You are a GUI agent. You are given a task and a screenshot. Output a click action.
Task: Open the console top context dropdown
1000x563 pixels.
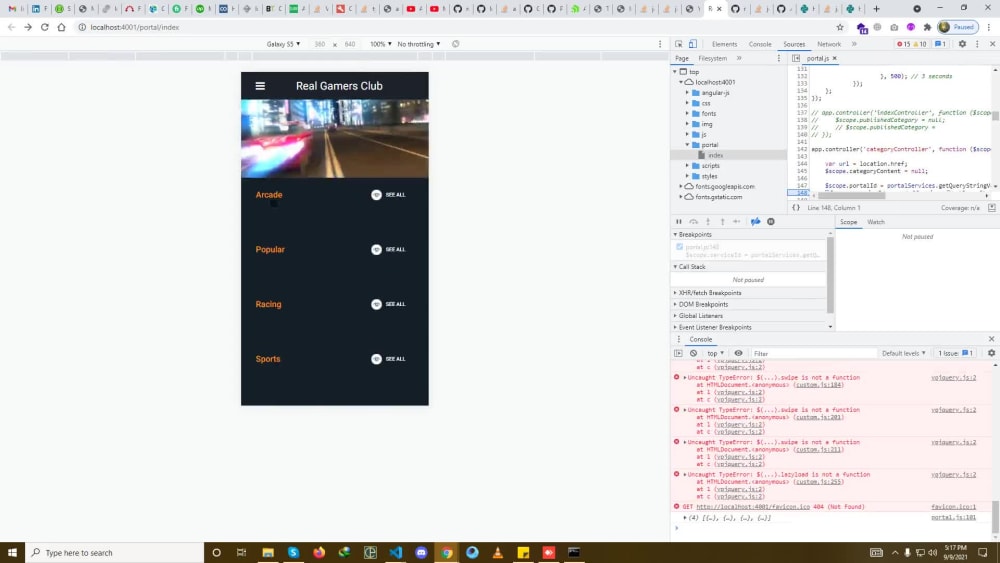[715, 353]
